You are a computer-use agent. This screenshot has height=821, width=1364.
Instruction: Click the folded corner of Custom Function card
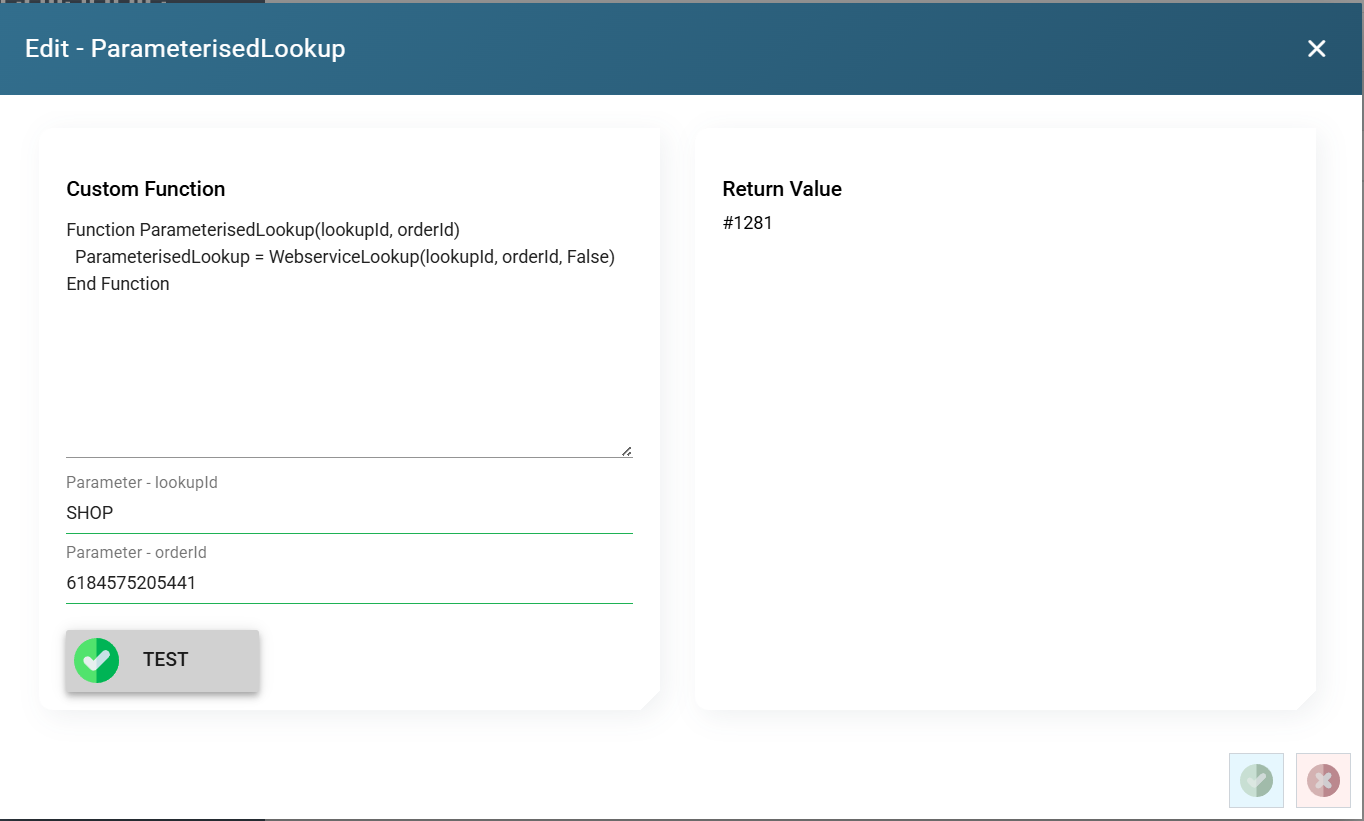[x=650, y=700]
